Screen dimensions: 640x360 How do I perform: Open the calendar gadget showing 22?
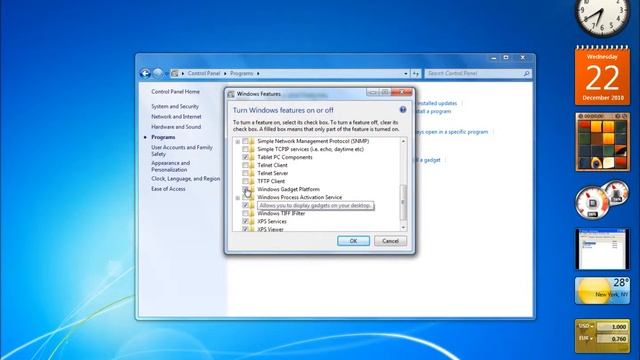(602, 76)
